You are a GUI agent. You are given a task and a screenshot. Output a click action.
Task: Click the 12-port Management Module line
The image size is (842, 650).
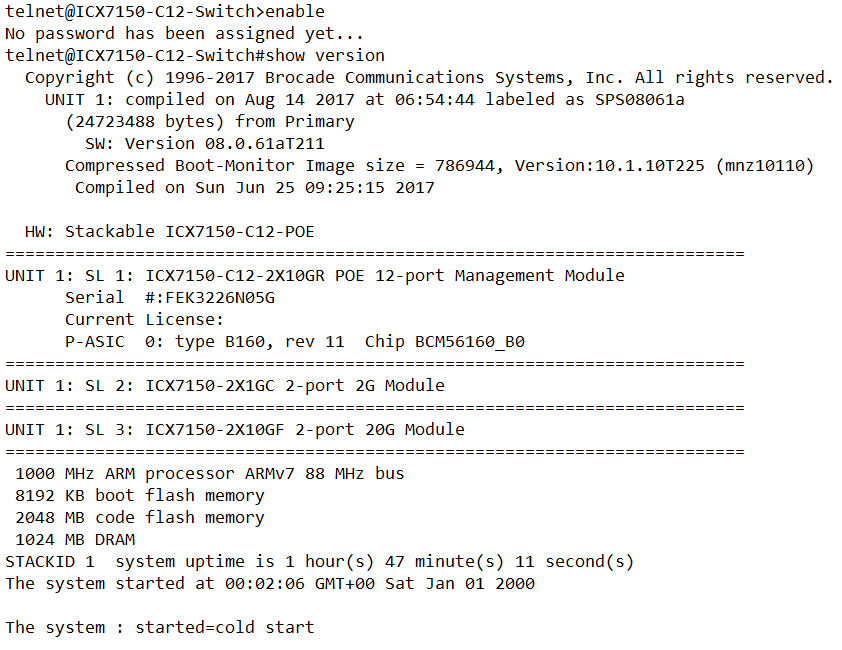(x=314, y=276)
